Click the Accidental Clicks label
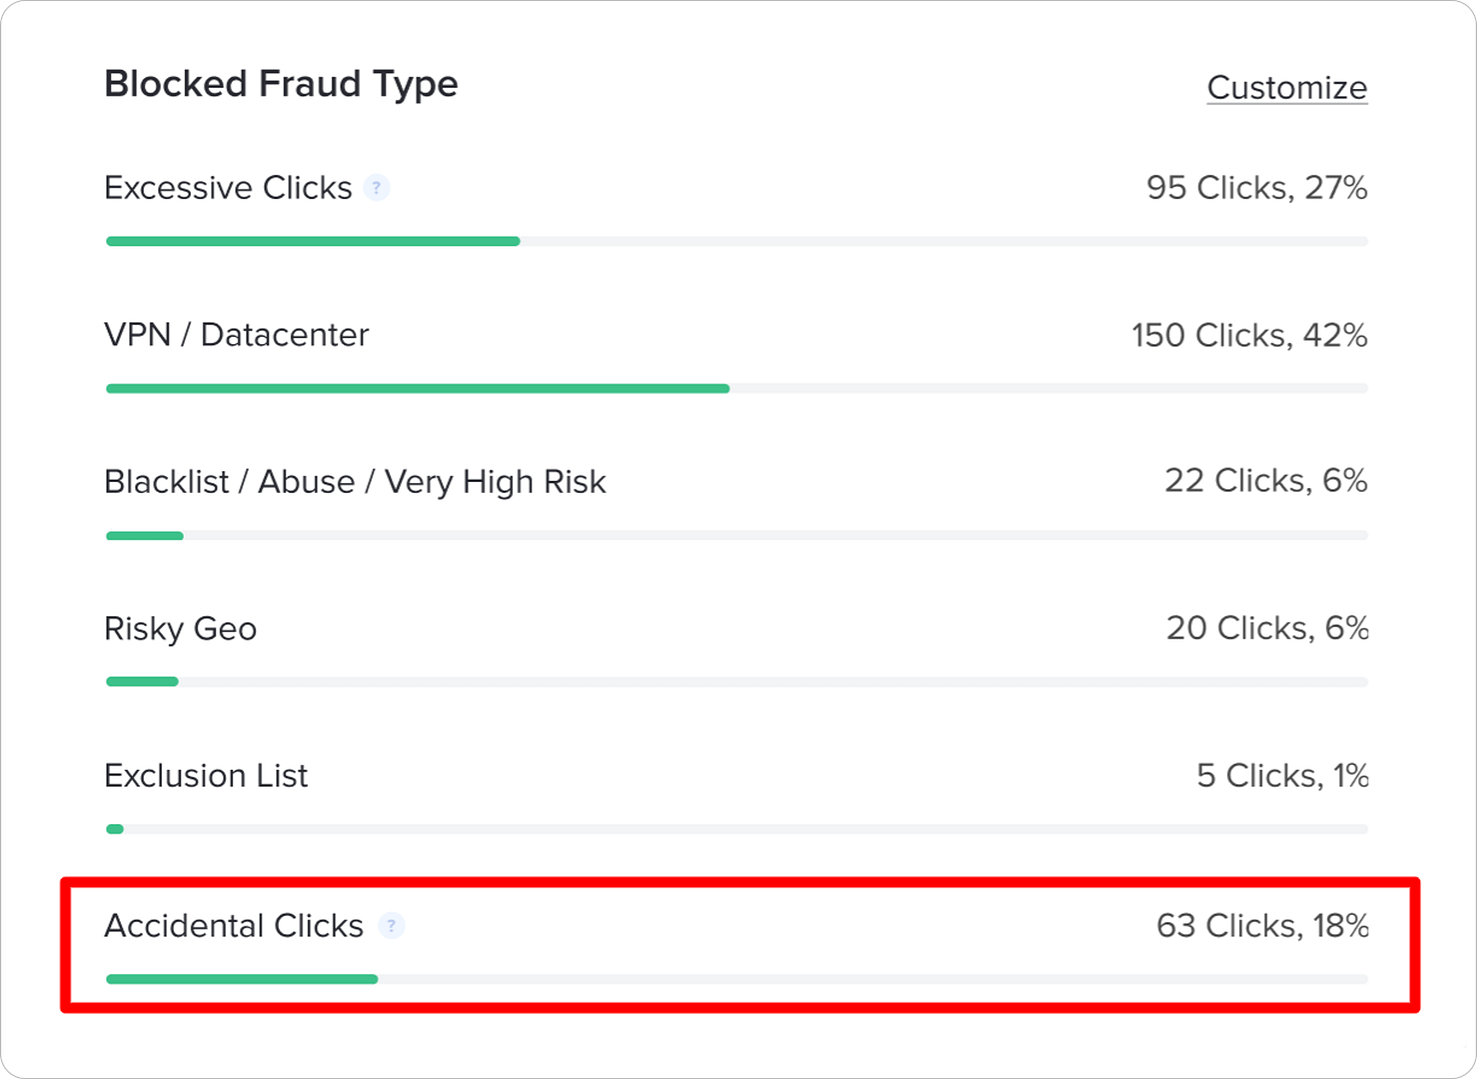This screenshot has width=1477, height=1079. [x=234, y=926]
